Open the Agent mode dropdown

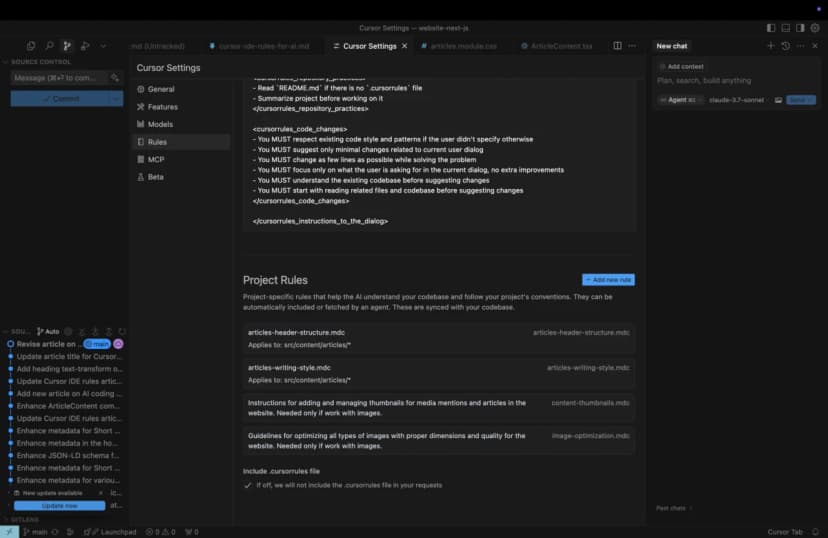(679, 100)
